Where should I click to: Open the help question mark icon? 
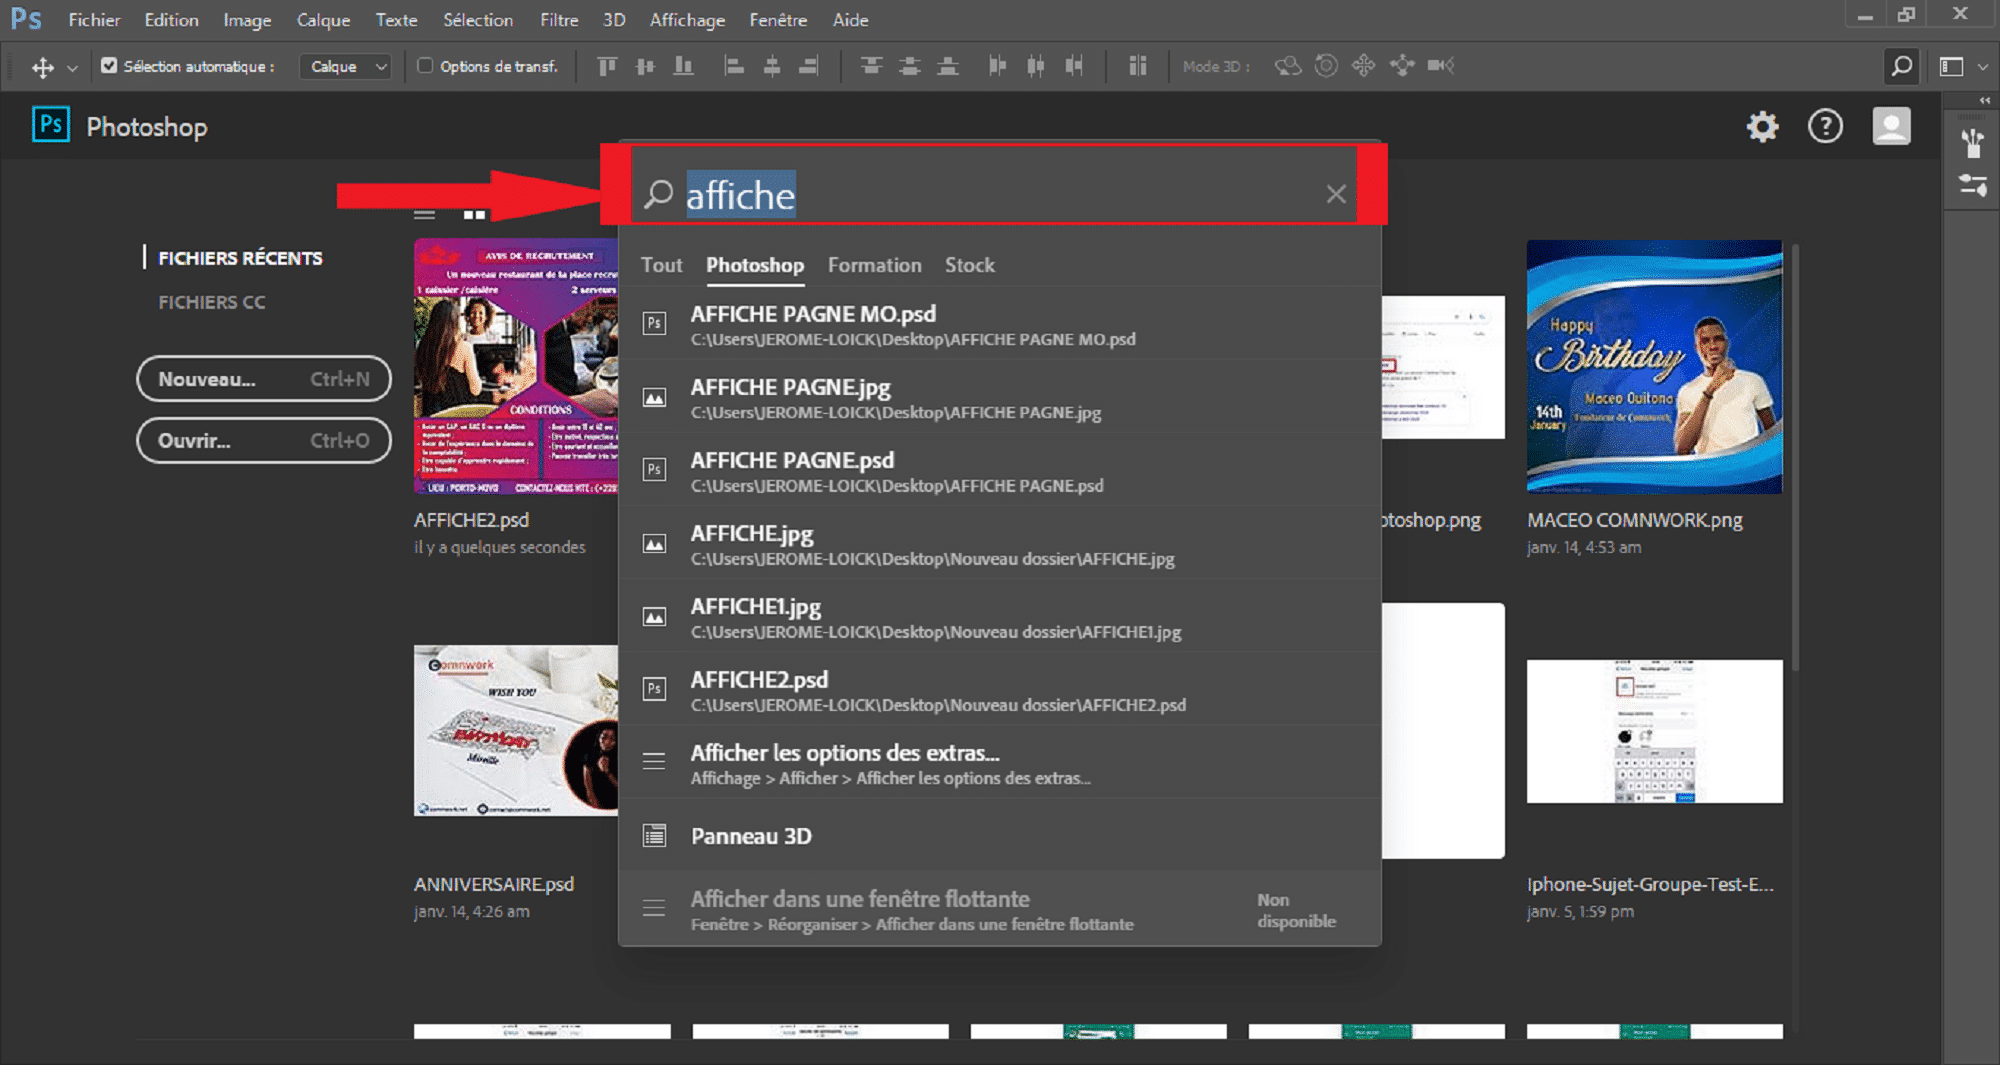click(1825, 127)
